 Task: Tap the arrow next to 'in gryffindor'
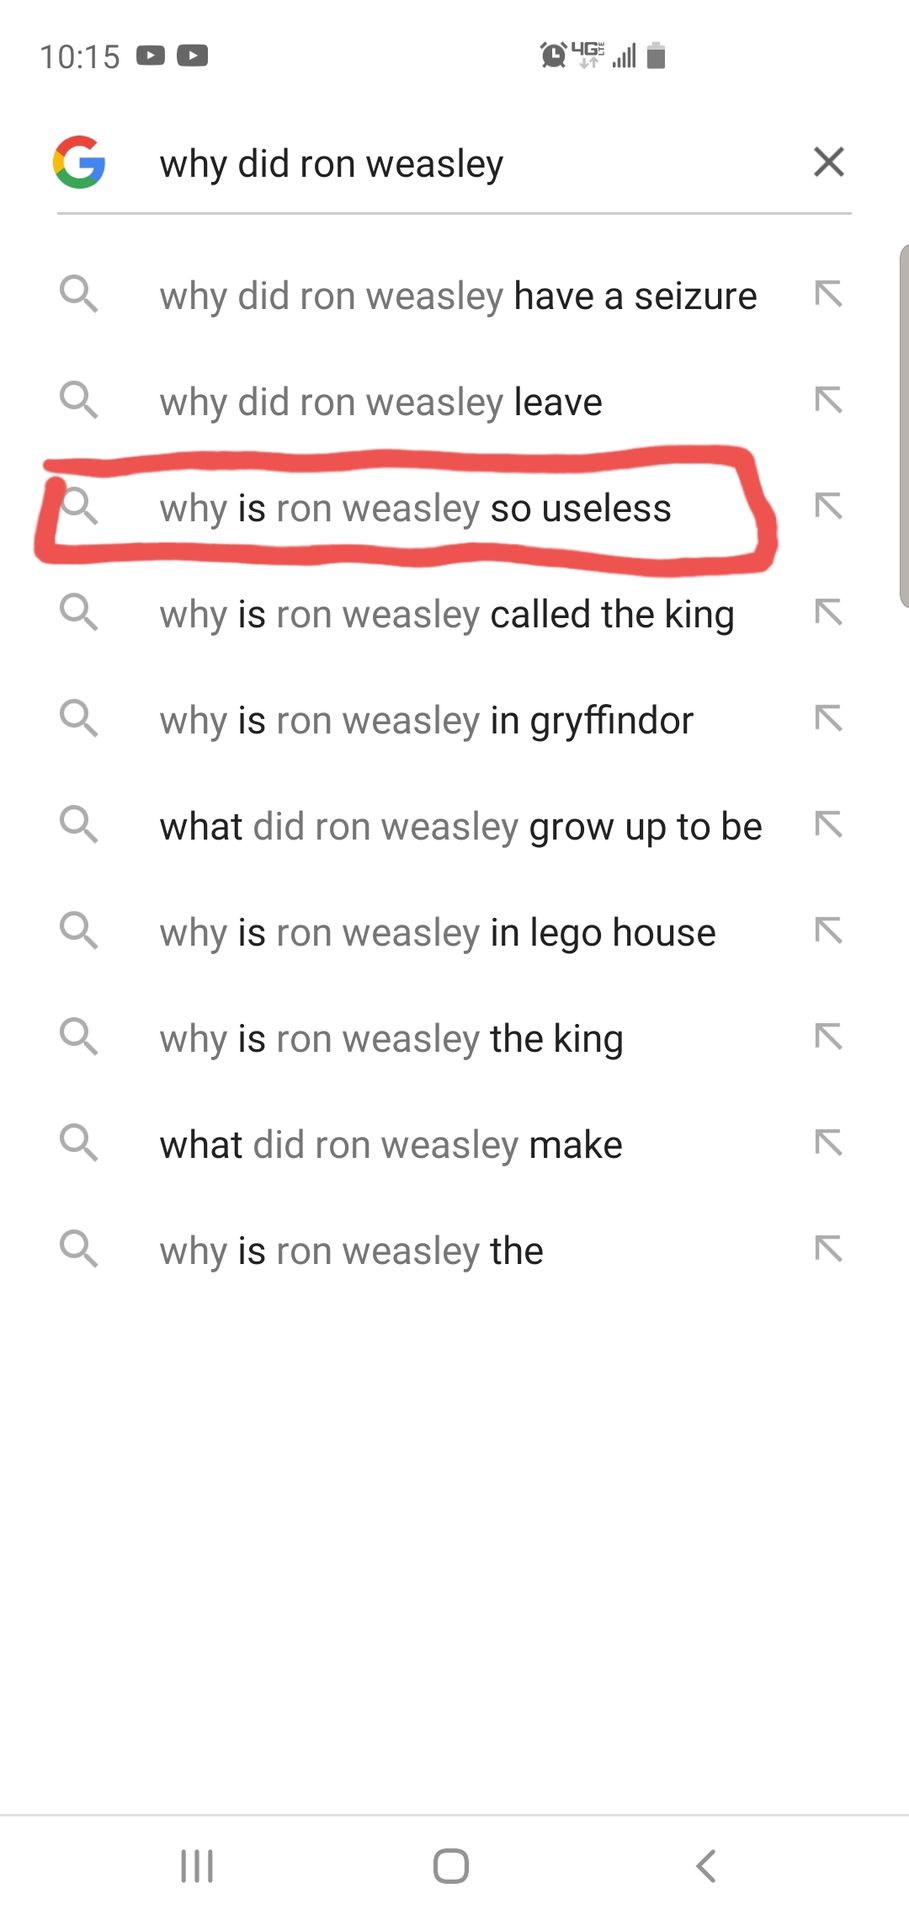point(828,718)
